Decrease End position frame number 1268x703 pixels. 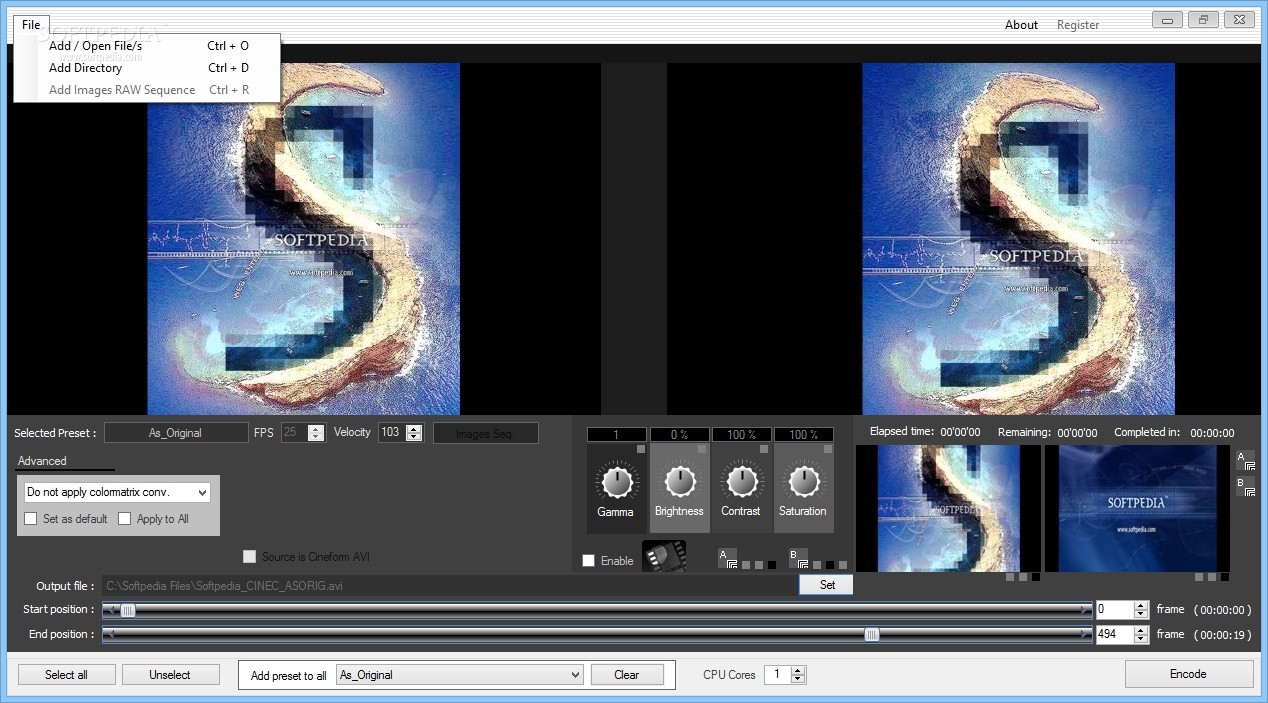1141,639
